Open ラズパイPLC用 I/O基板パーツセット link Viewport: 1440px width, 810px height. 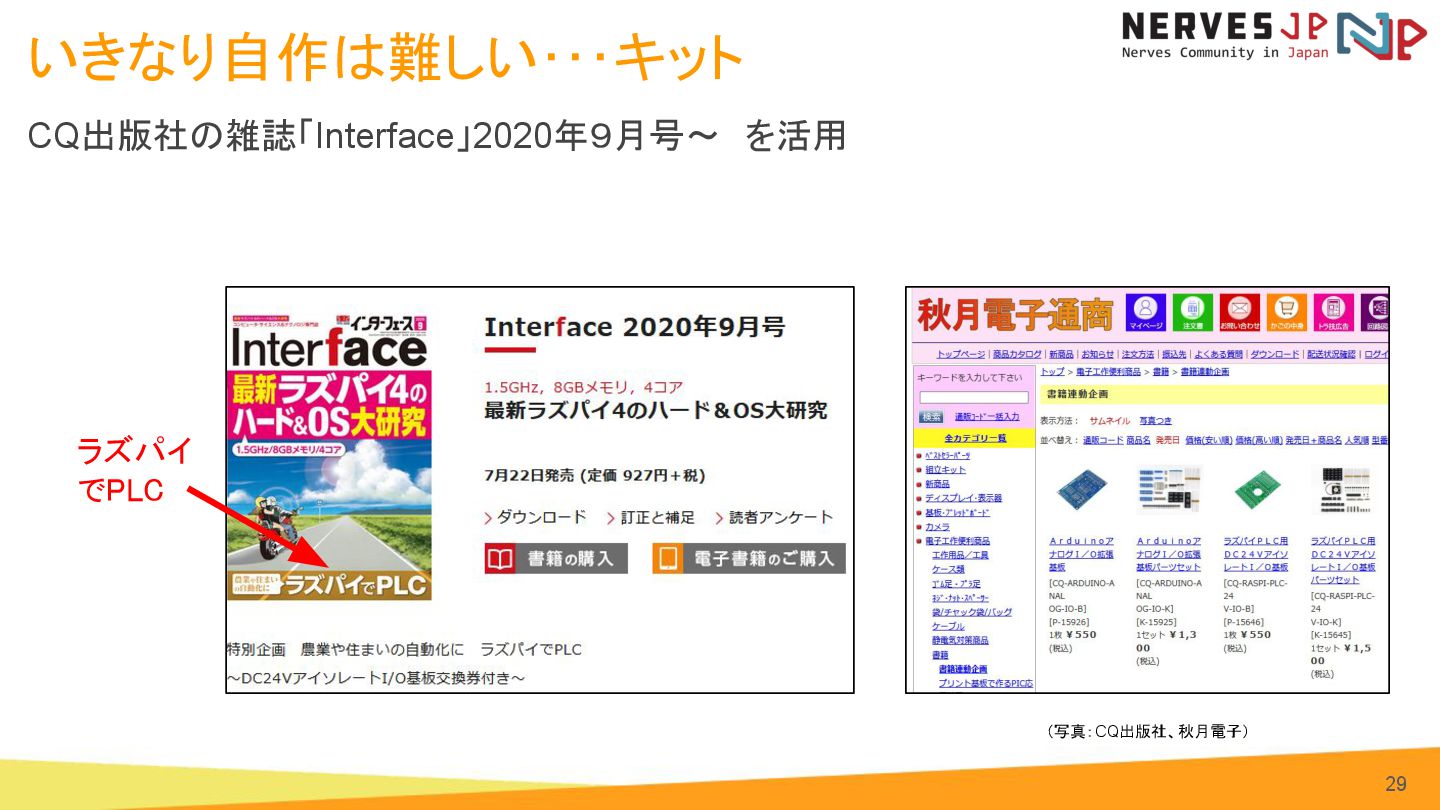point(1343,560)
